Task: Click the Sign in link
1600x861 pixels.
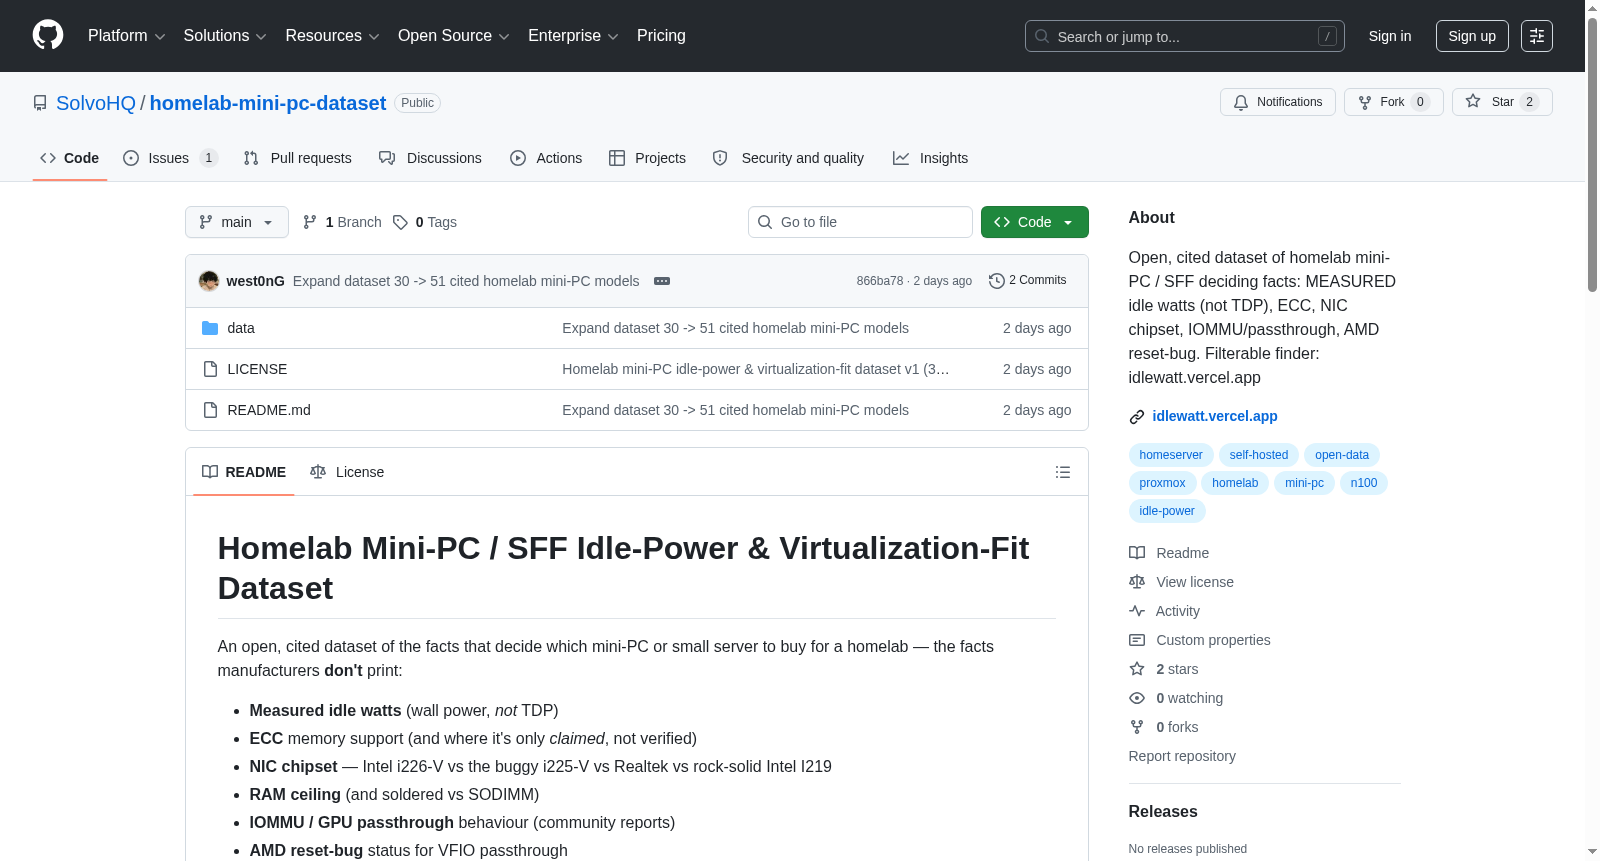Action: click(x=1390, y=36)
